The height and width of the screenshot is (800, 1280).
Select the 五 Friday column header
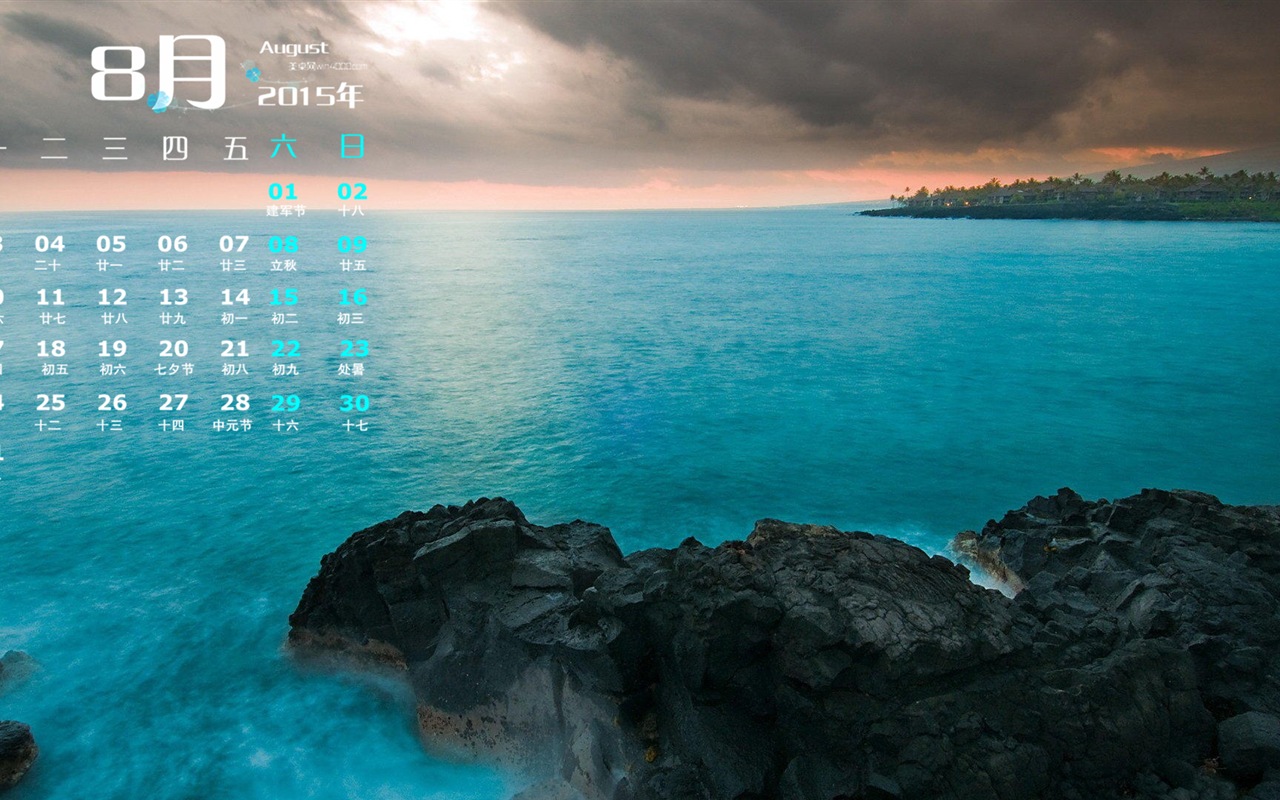point(235,149)
